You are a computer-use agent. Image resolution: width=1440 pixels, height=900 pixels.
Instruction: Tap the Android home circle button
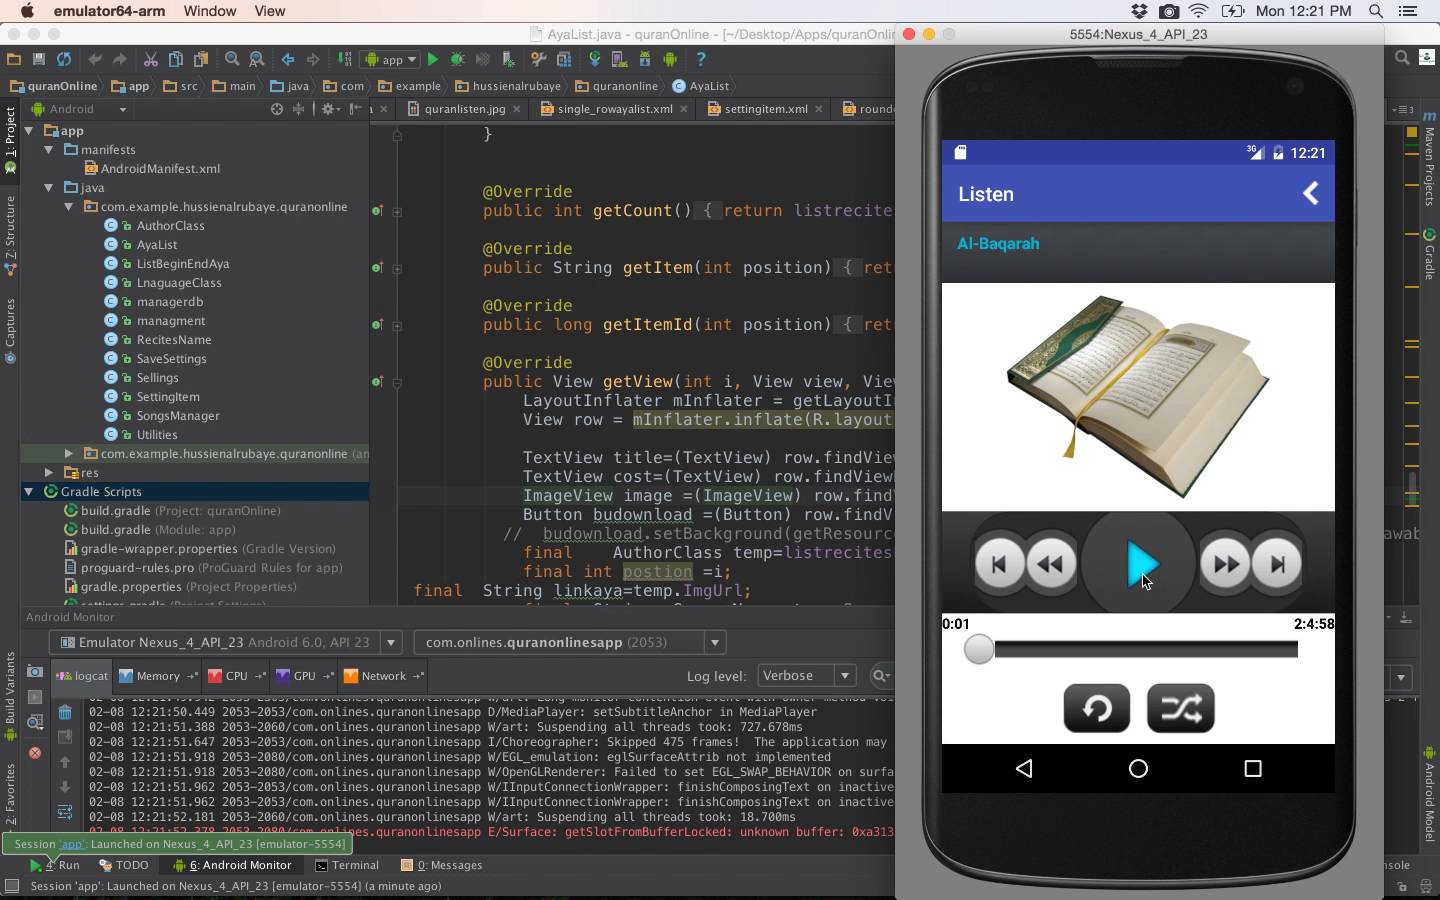[1138, 768]
